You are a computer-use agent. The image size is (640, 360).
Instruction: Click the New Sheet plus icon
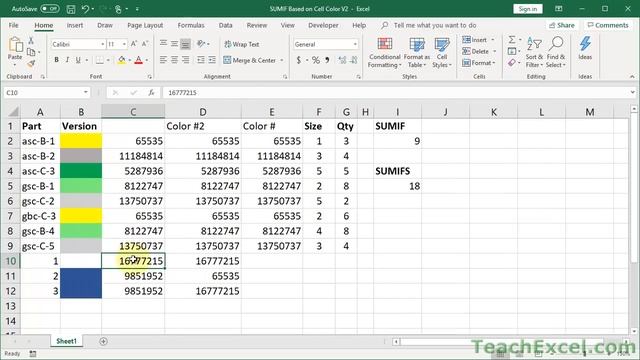point(103,341)
